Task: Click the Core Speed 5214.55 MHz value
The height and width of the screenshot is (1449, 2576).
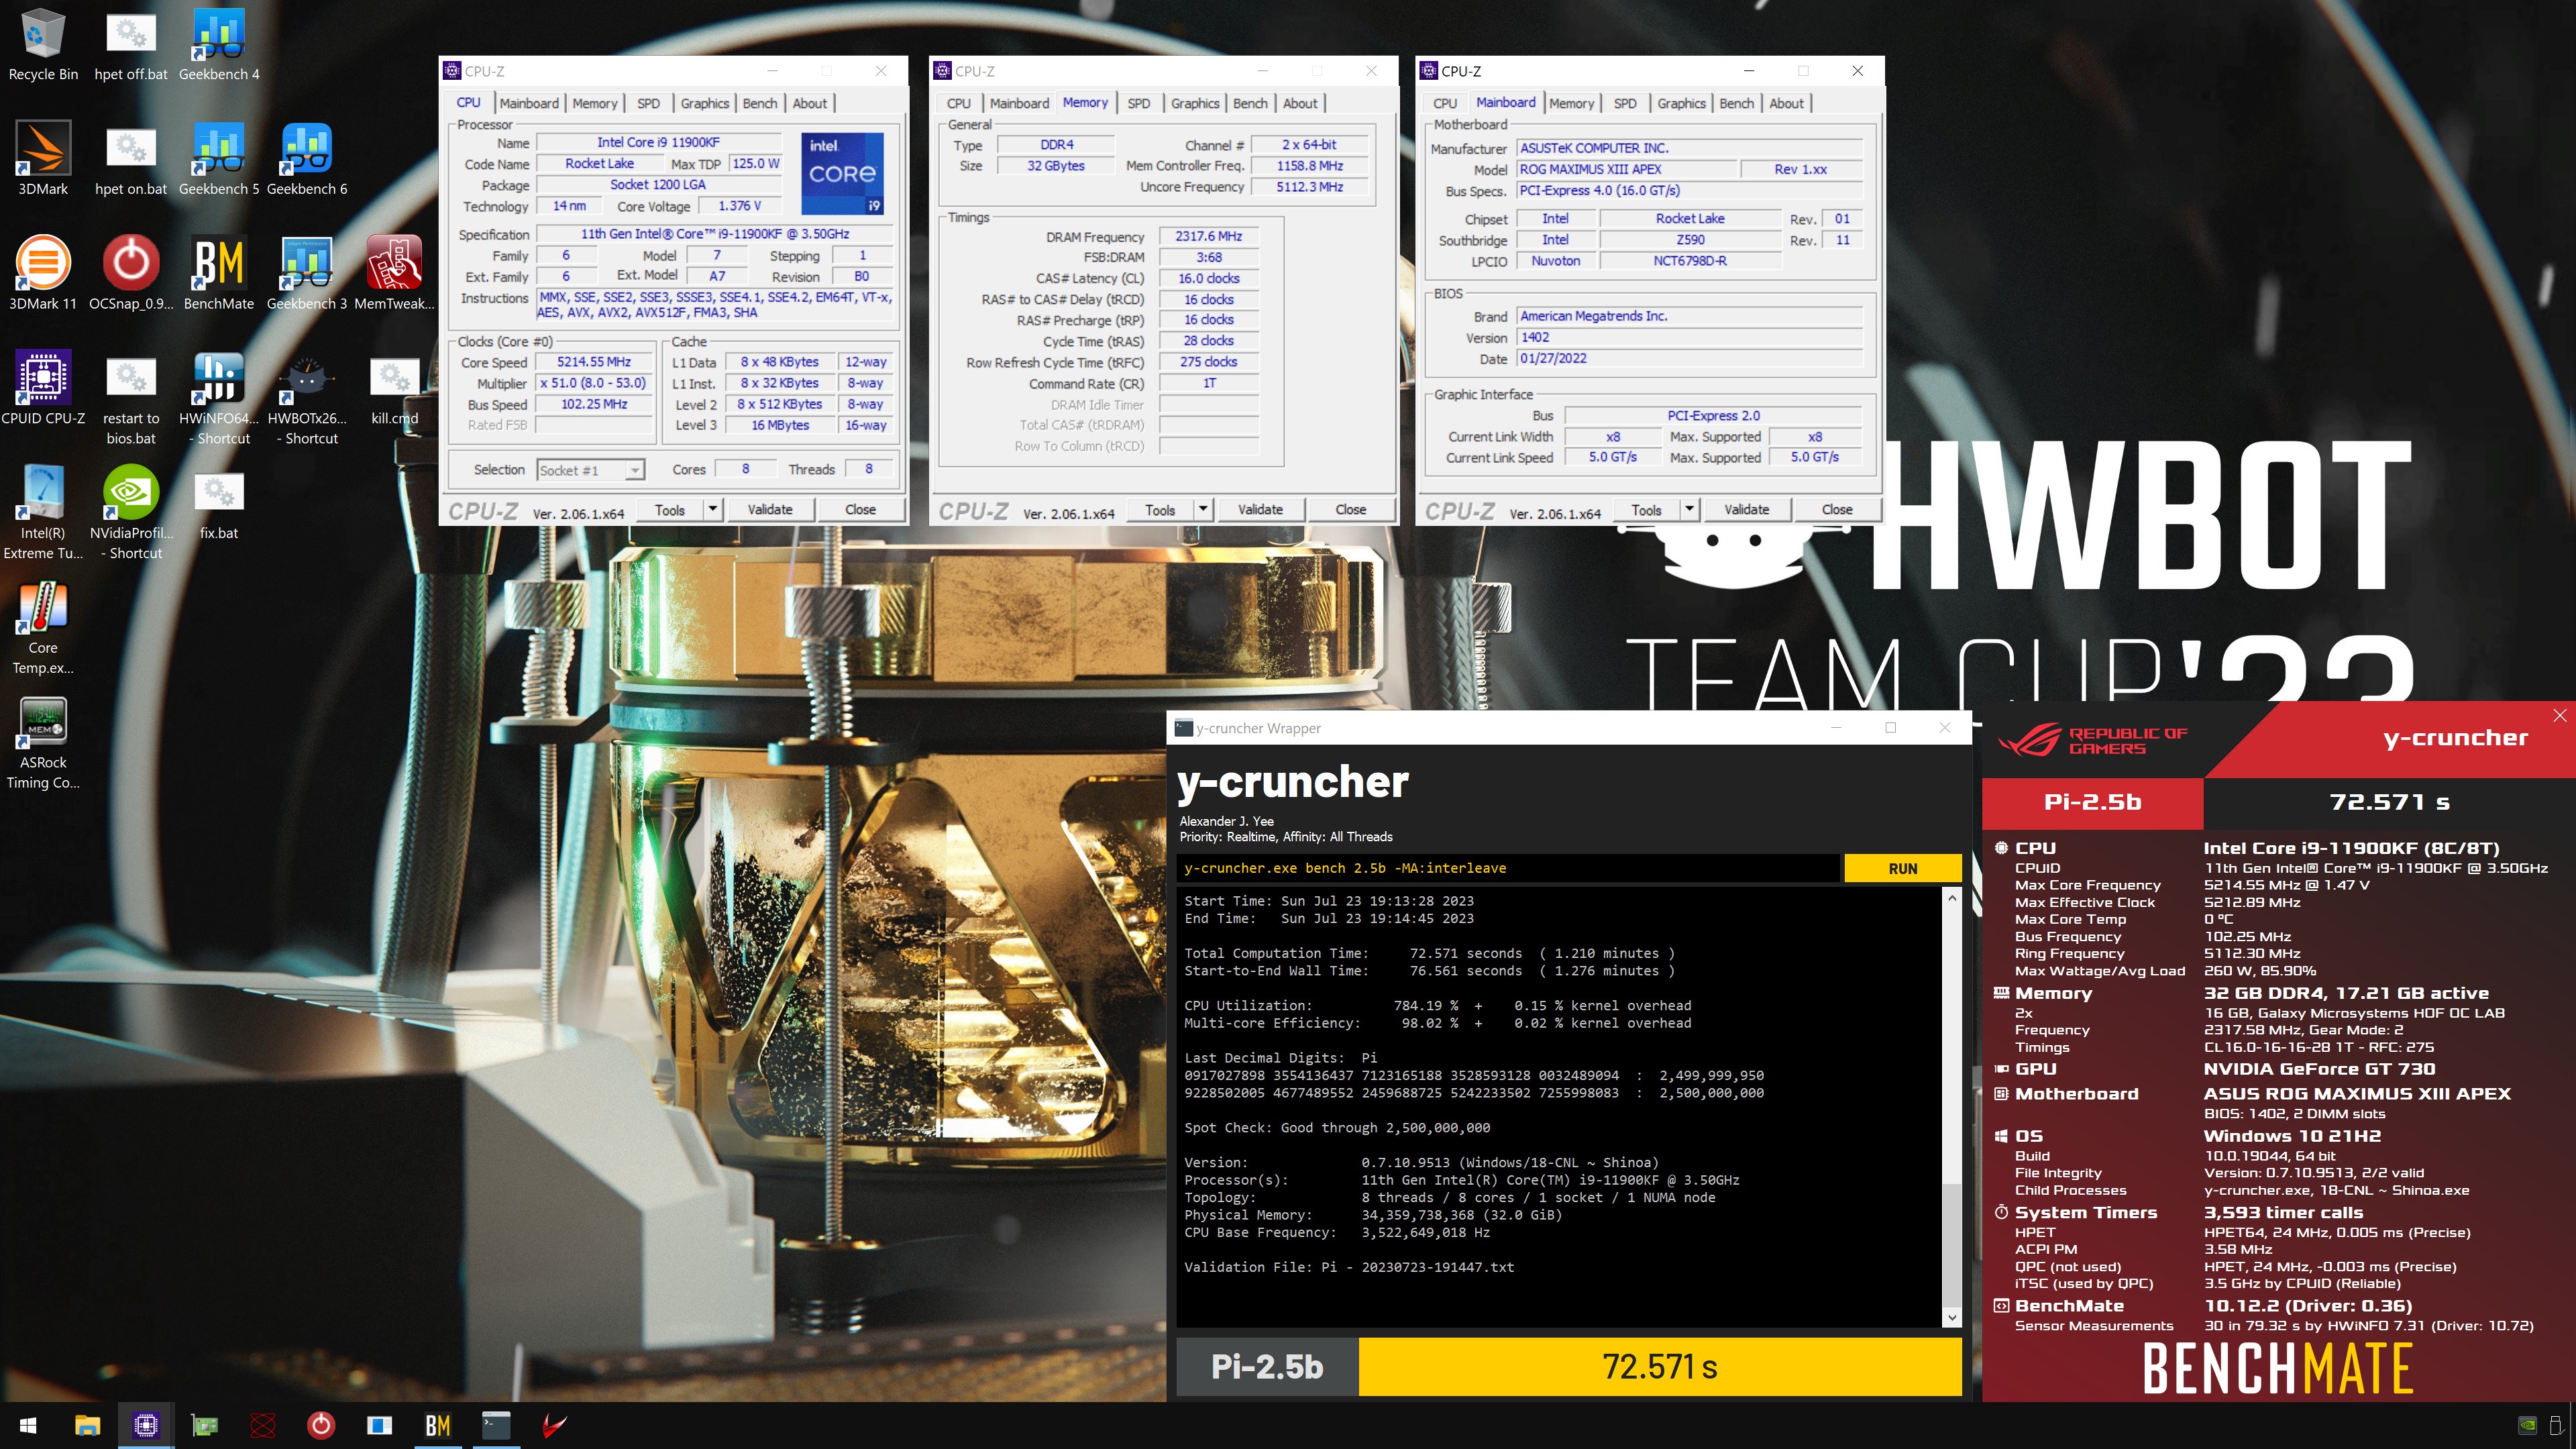Action: [594, 362]
